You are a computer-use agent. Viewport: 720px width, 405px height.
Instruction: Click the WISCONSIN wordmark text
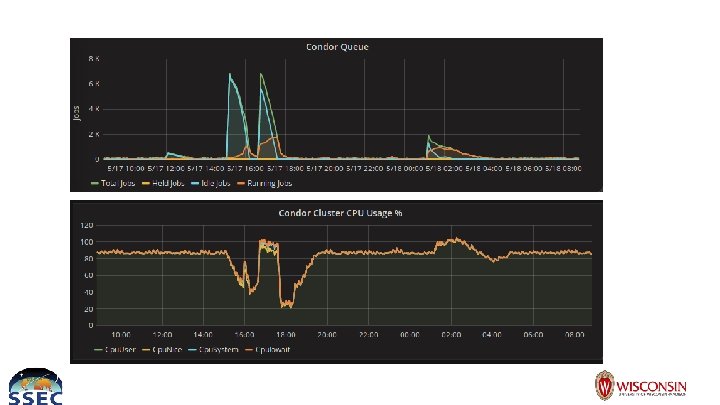click(x=651, y=386)
